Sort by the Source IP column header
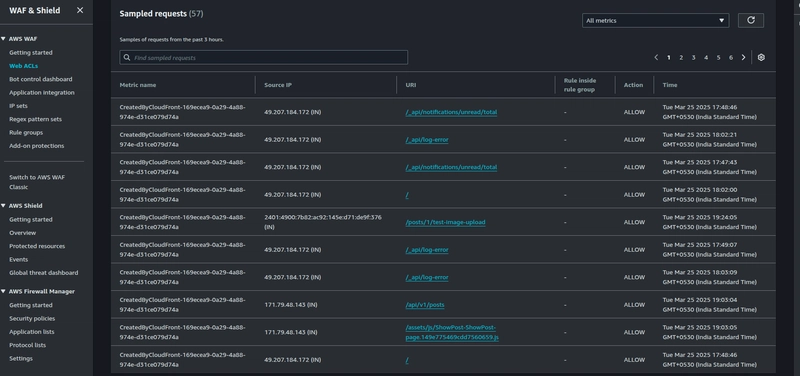Viewport: 800px width, 376px height. coord(278,85)
